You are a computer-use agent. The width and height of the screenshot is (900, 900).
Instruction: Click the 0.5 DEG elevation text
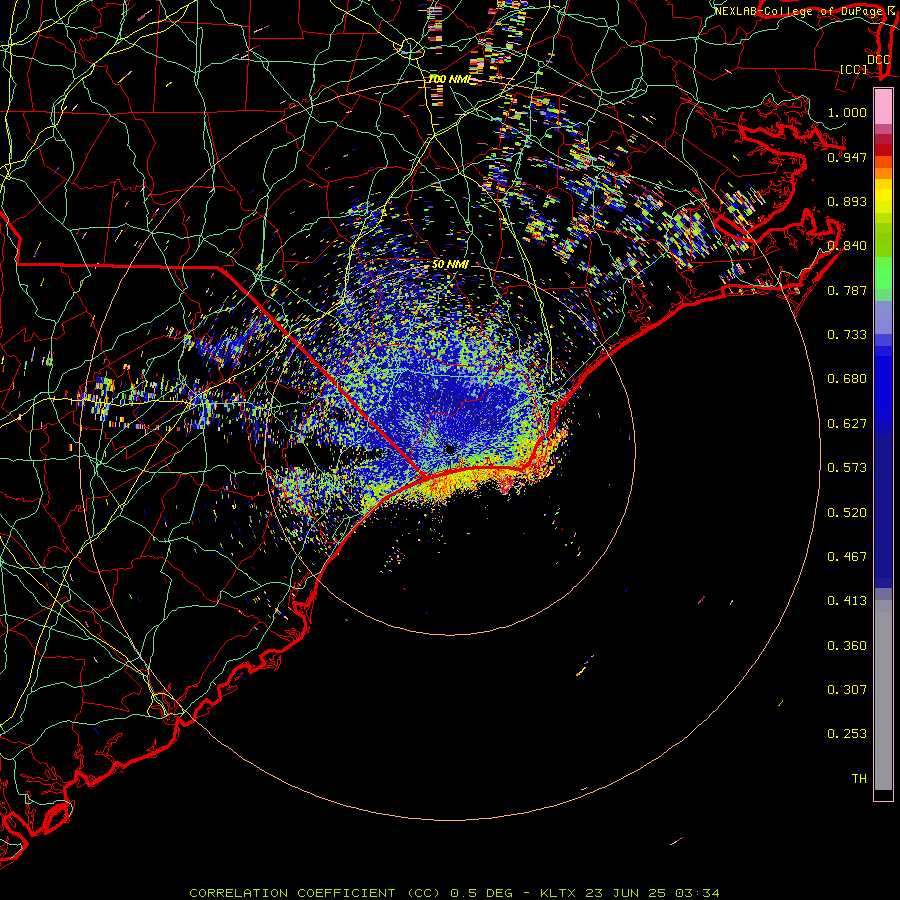482,893
